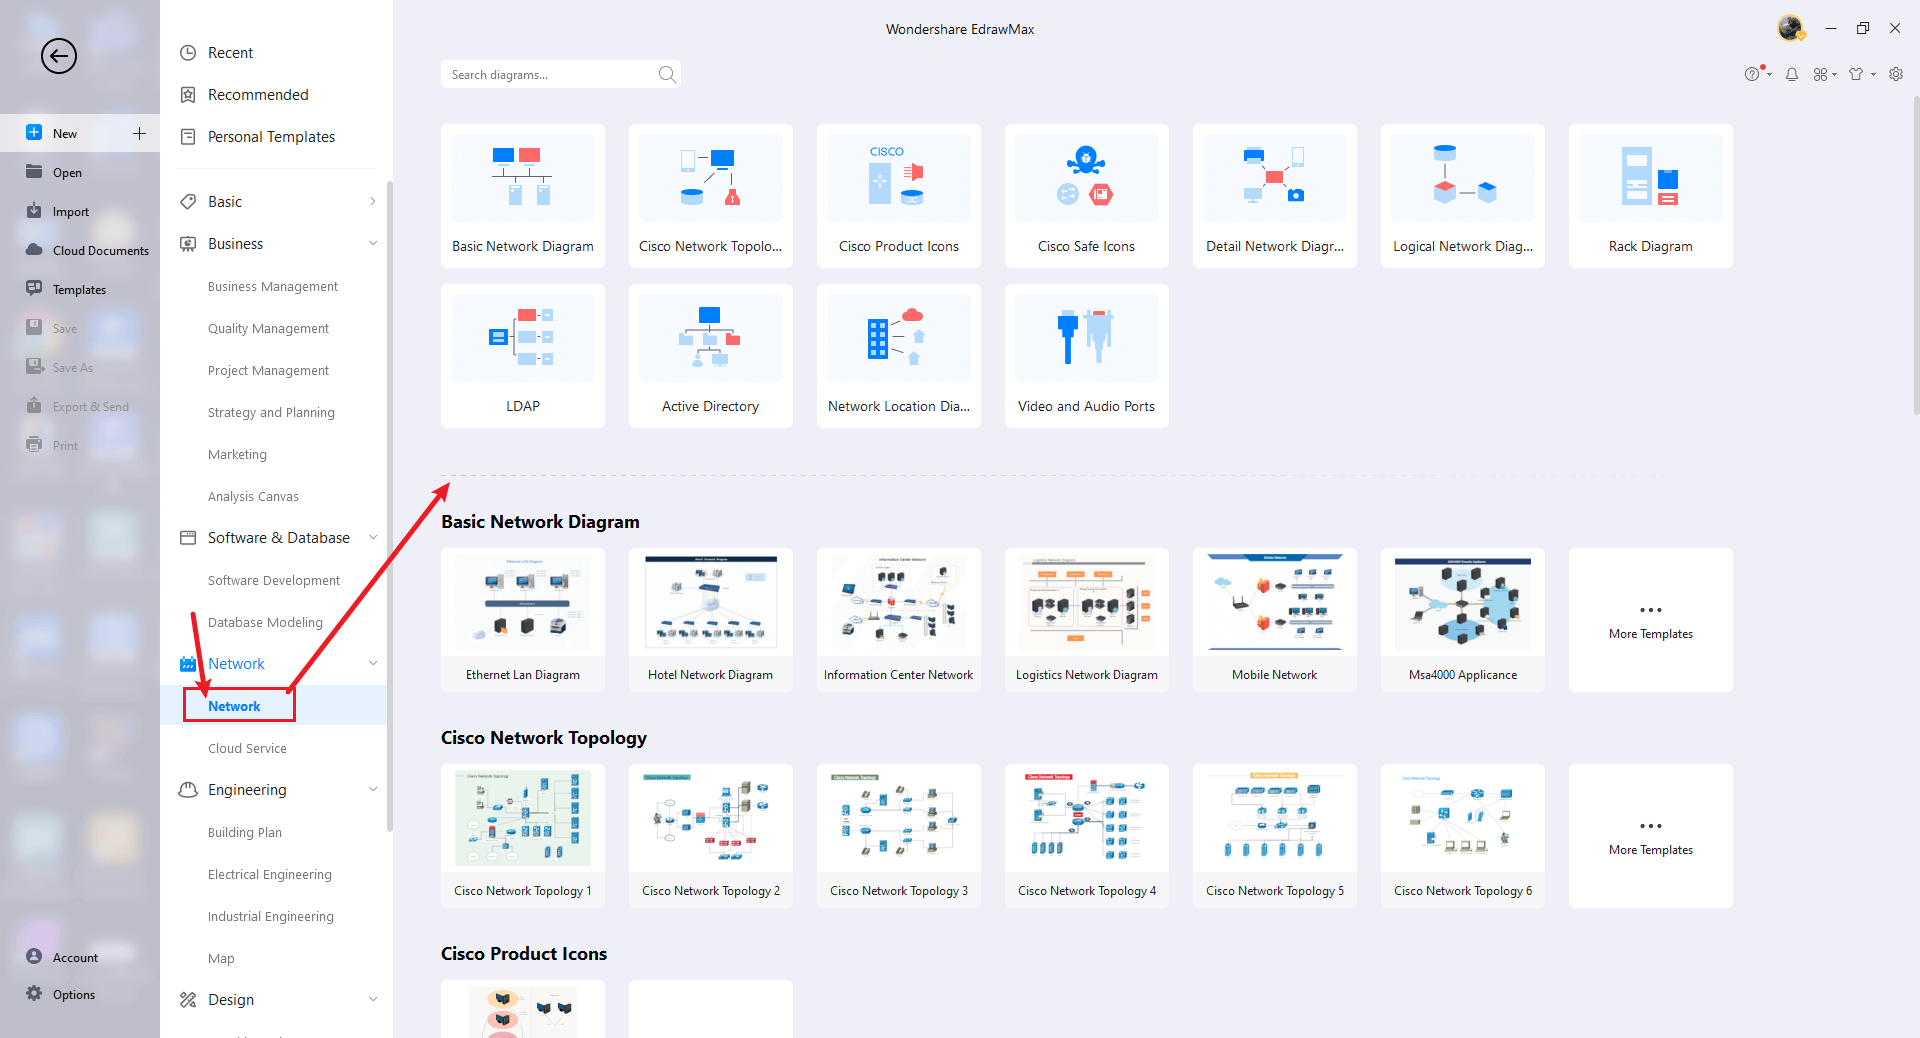The height and width of the screenshot is (1038, 1920).
Task: Click the Recent clock icon
Action: coord(188,53)
